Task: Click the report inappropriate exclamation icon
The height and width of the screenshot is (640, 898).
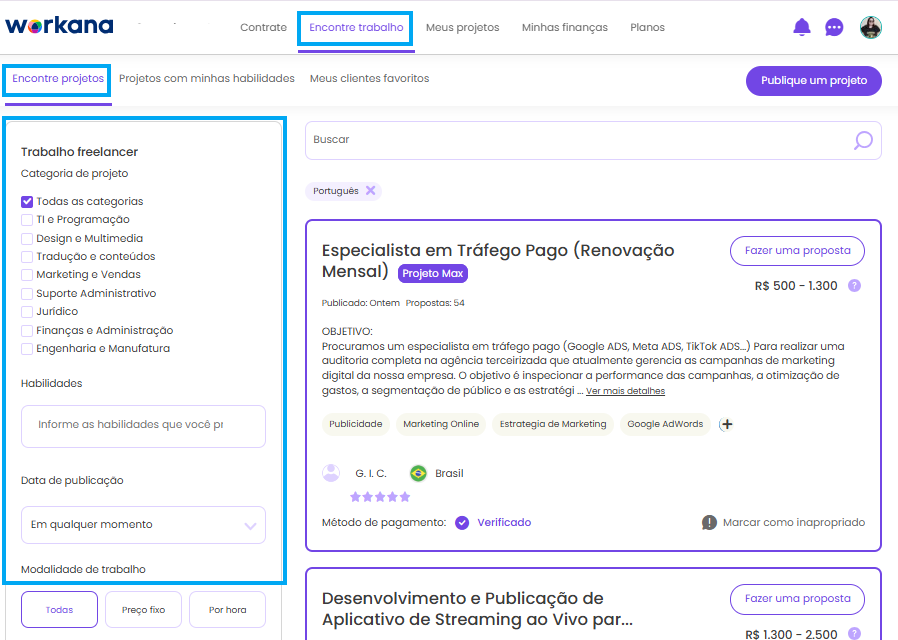Action: point(709,523)
